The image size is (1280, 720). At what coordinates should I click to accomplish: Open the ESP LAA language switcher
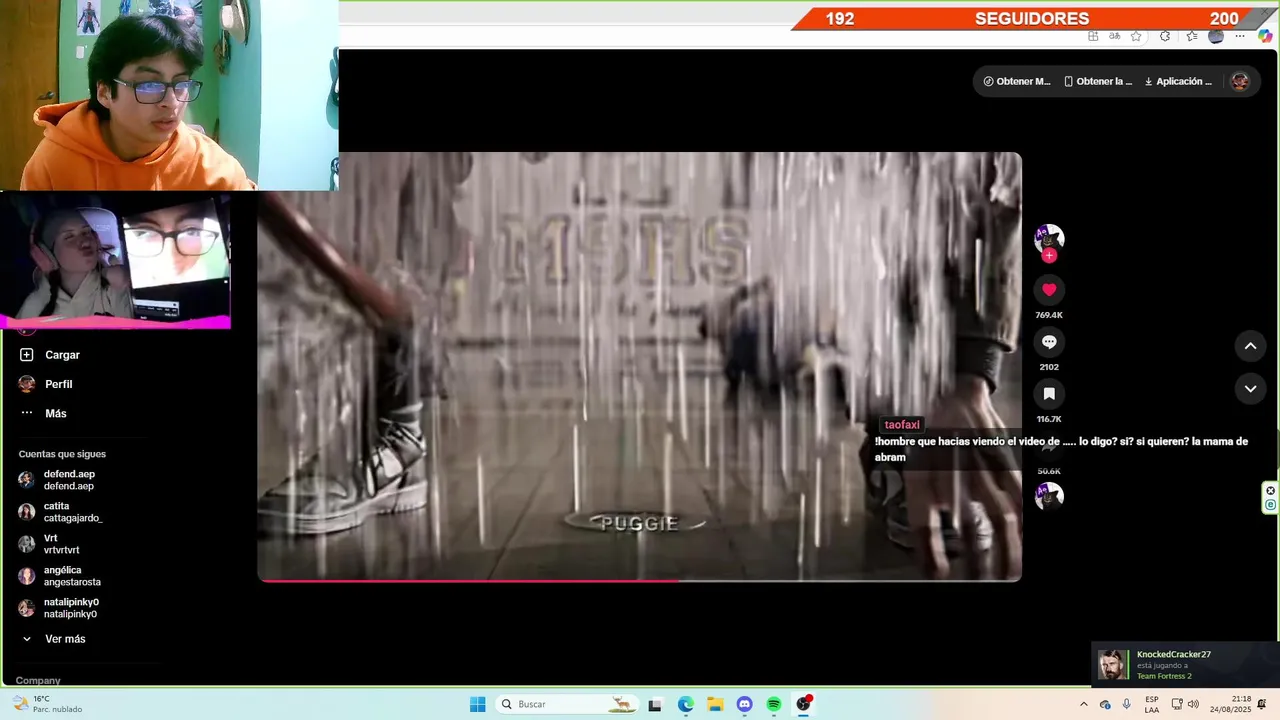1152,704
